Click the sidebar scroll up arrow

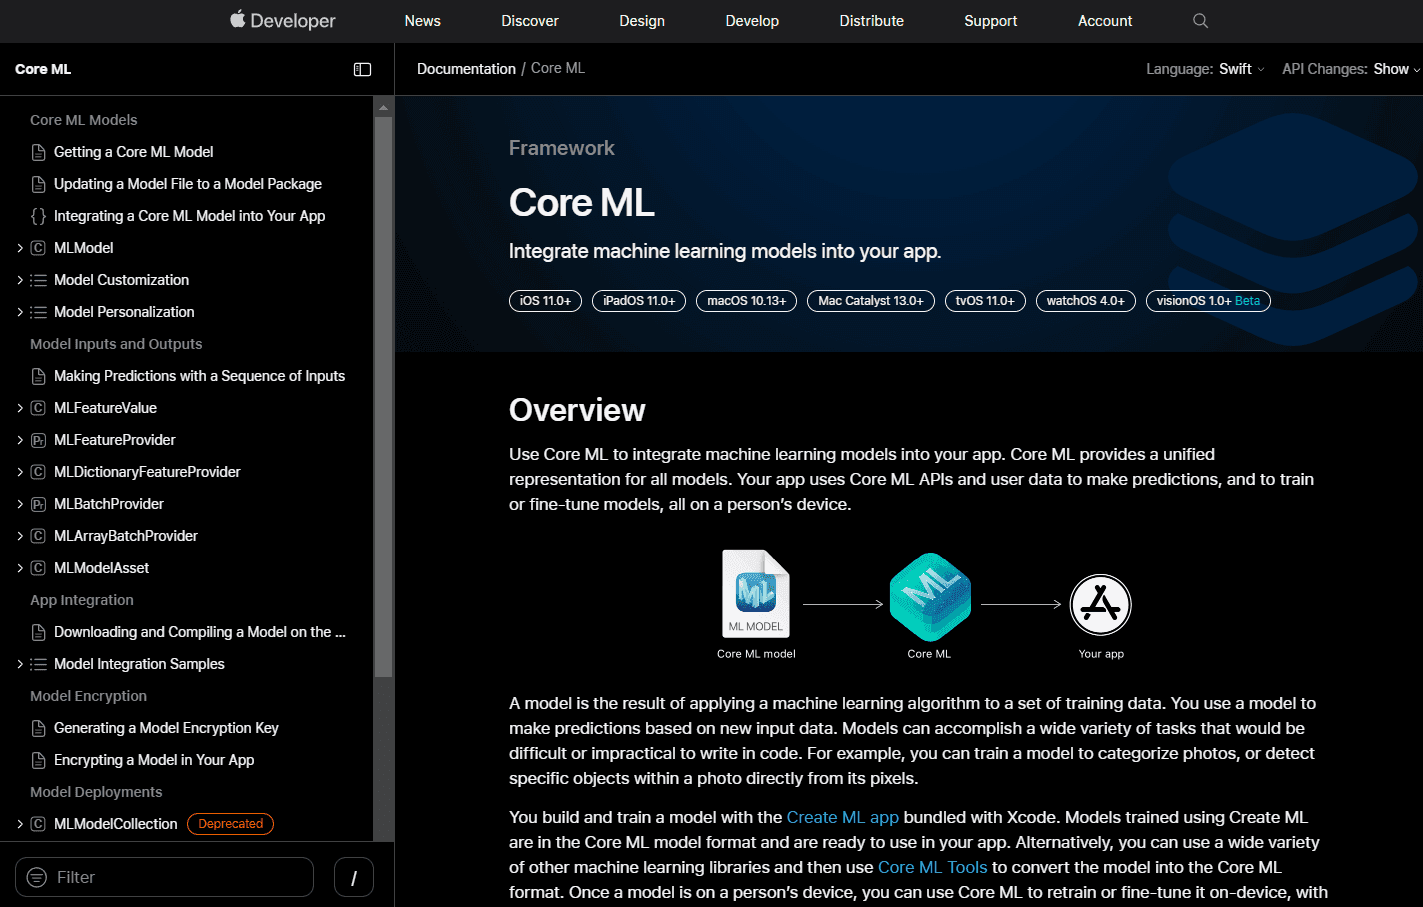383,106
